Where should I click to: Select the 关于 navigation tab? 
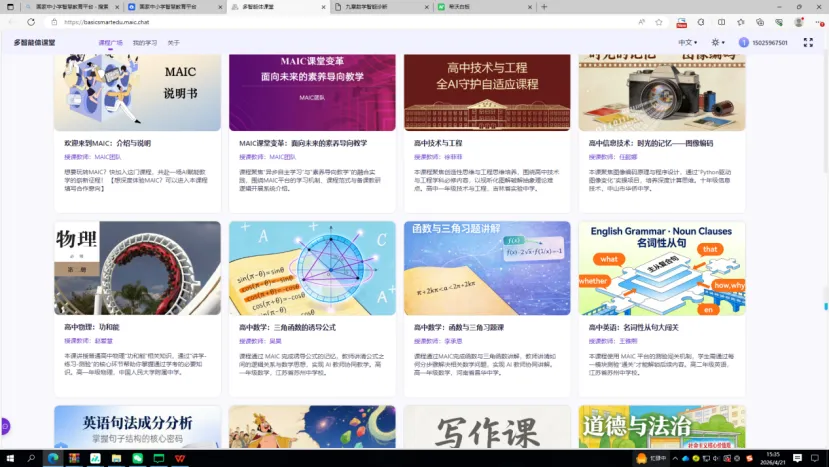click(x=174, y=43)
